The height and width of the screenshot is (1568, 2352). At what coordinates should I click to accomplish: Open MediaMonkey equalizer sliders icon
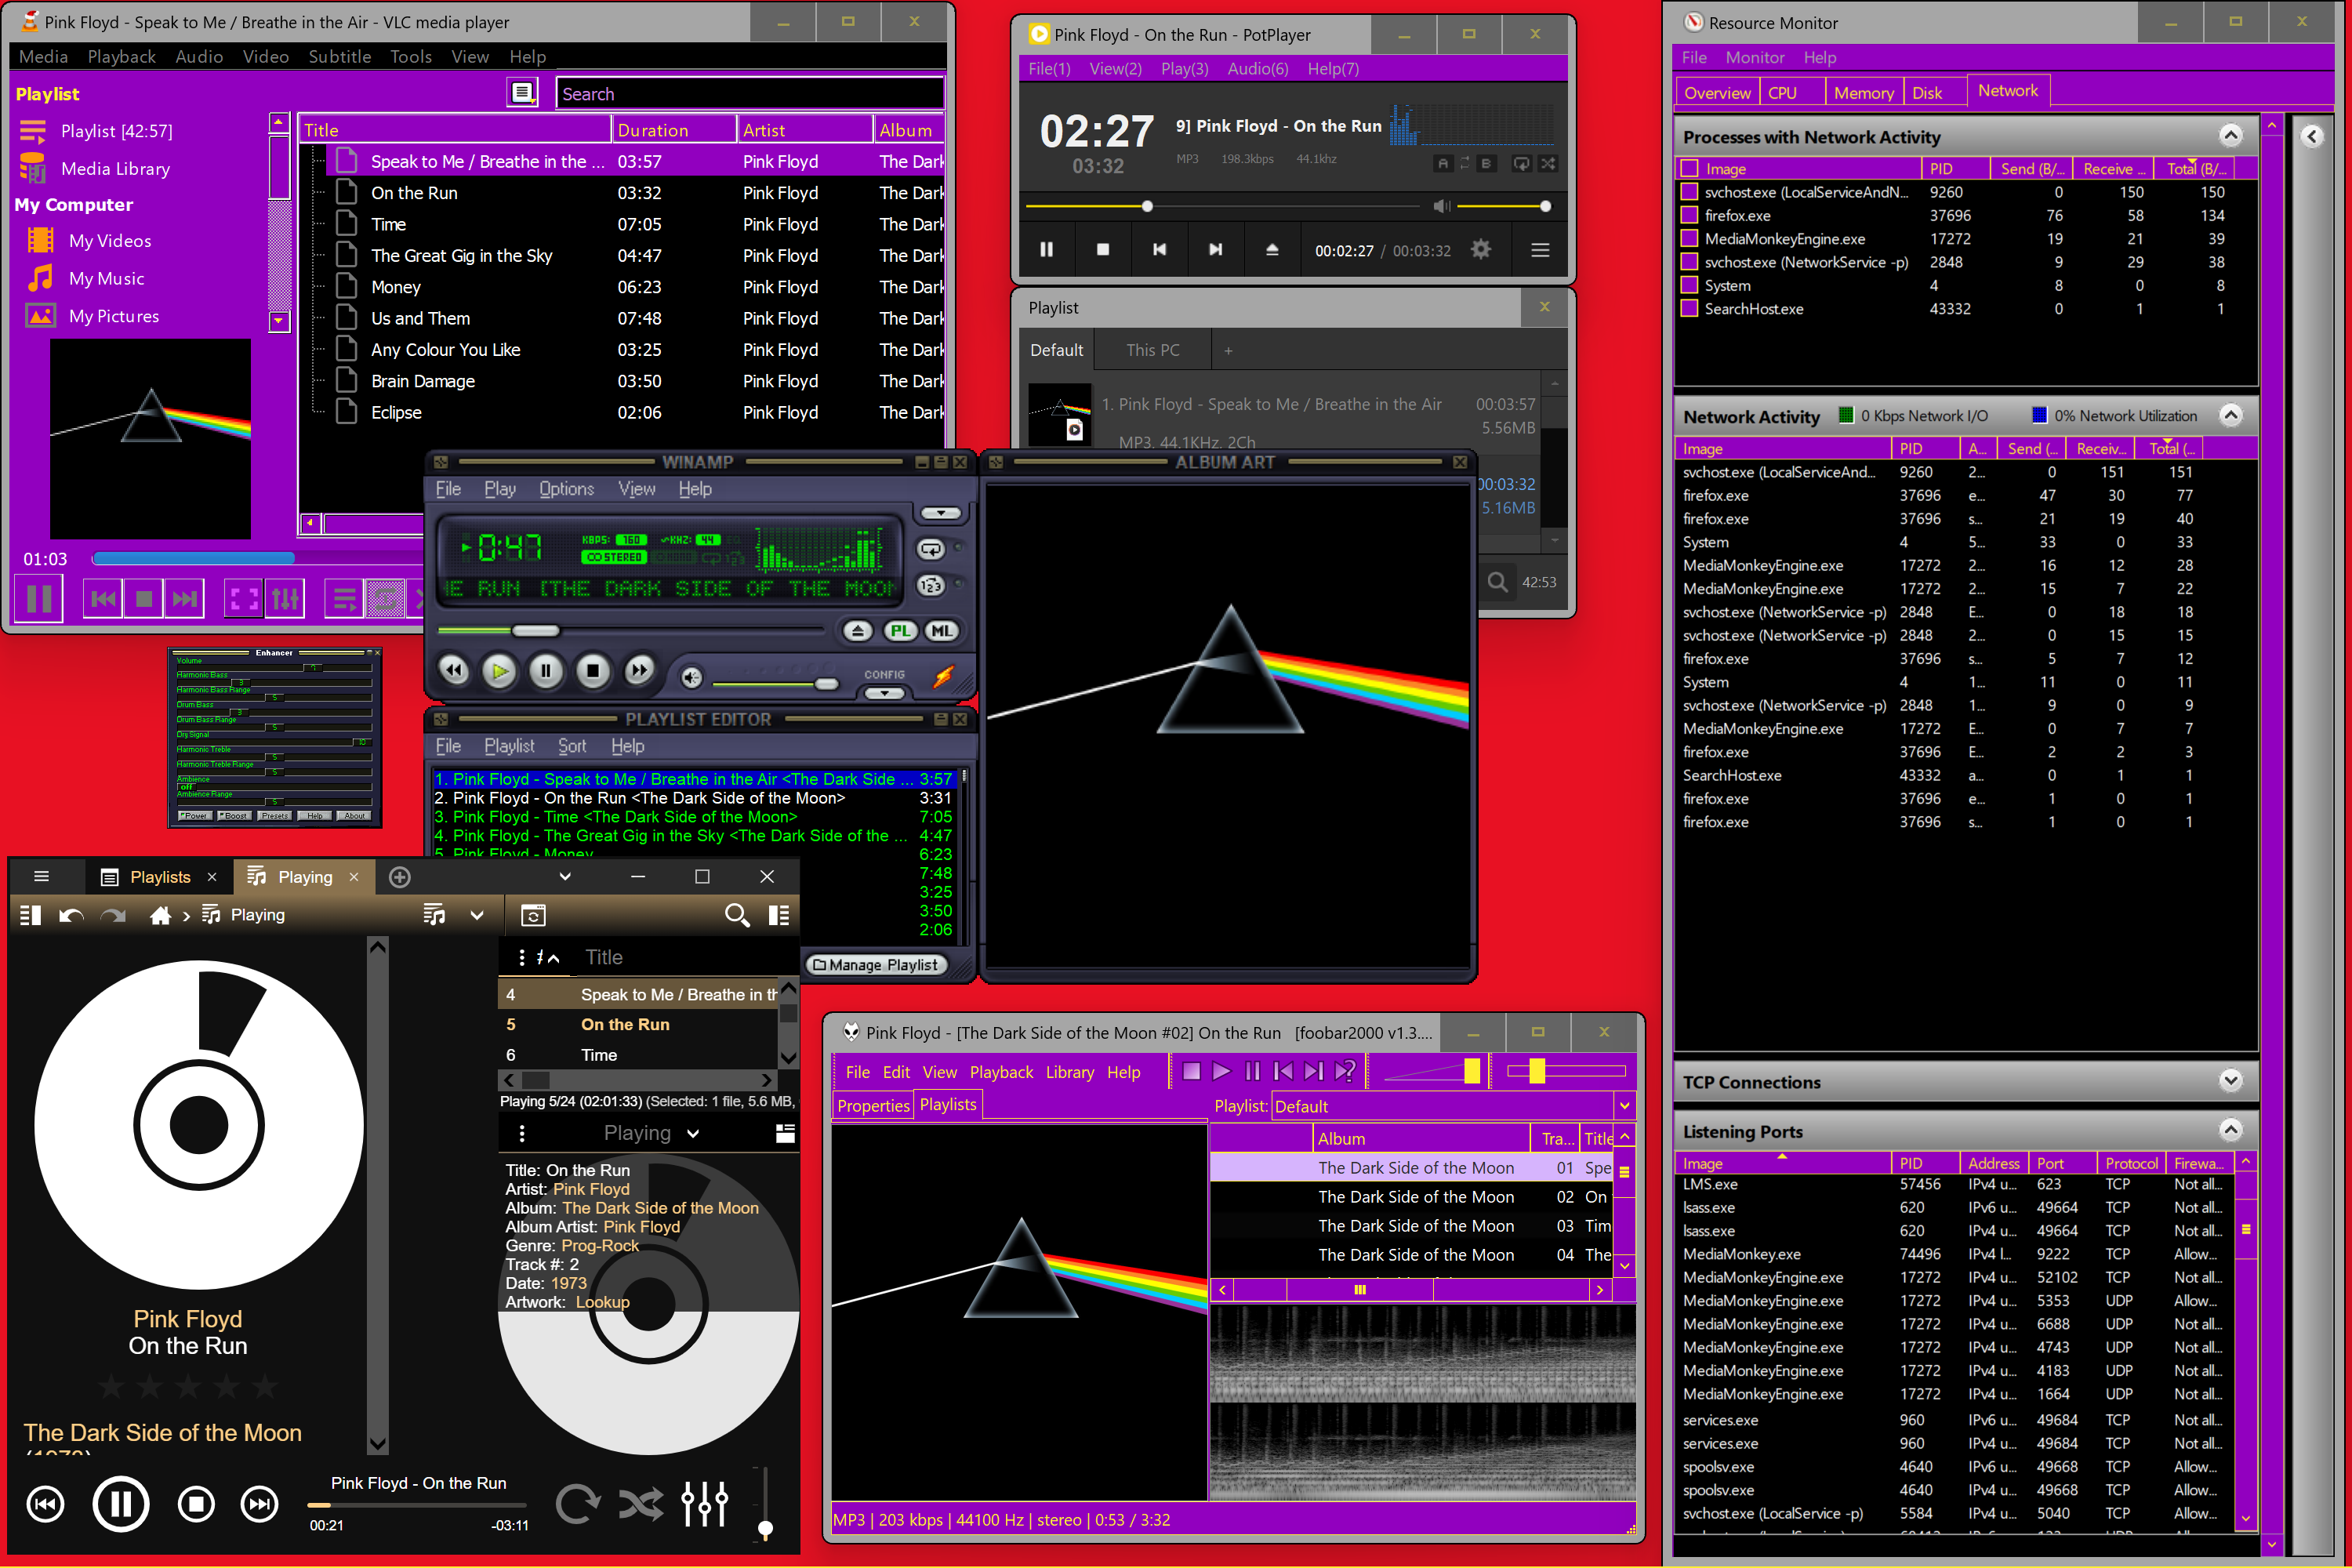(704, 1503)
